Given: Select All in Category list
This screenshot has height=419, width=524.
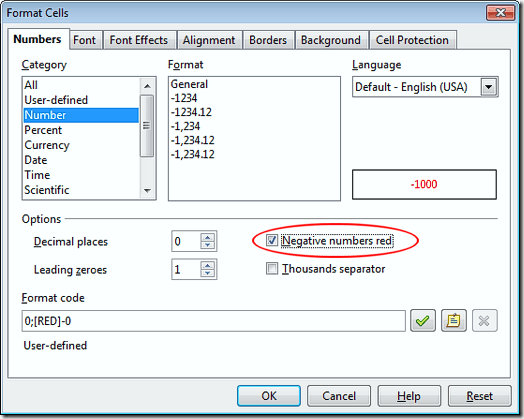Looking at the screenshot, I should coord(81,85).
